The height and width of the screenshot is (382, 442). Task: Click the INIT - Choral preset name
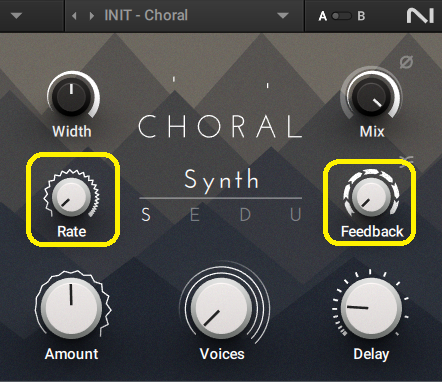146,15
